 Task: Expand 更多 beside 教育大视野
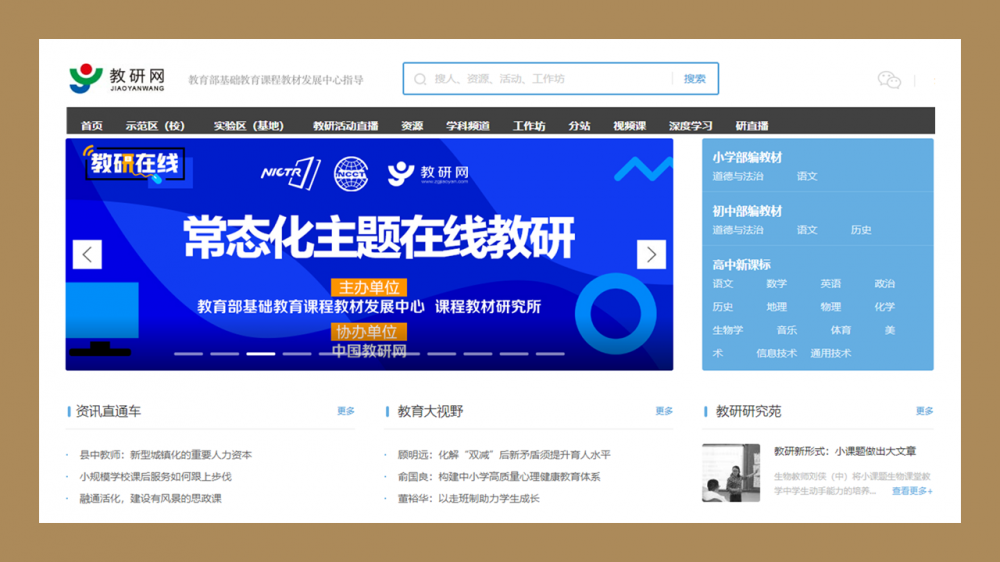coord(664,411)
